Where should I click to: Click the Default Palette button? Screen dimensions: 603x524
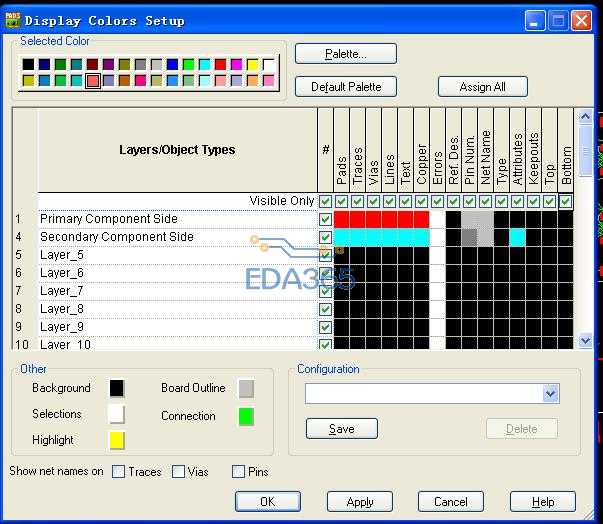[346, 87]
